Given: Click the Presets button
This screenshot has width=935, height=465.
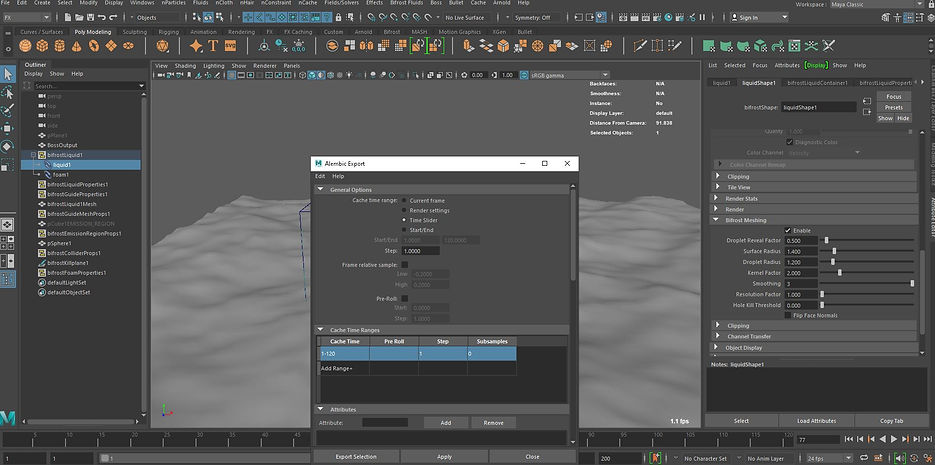Looking at the screenshot, I should tap(893, 107).
